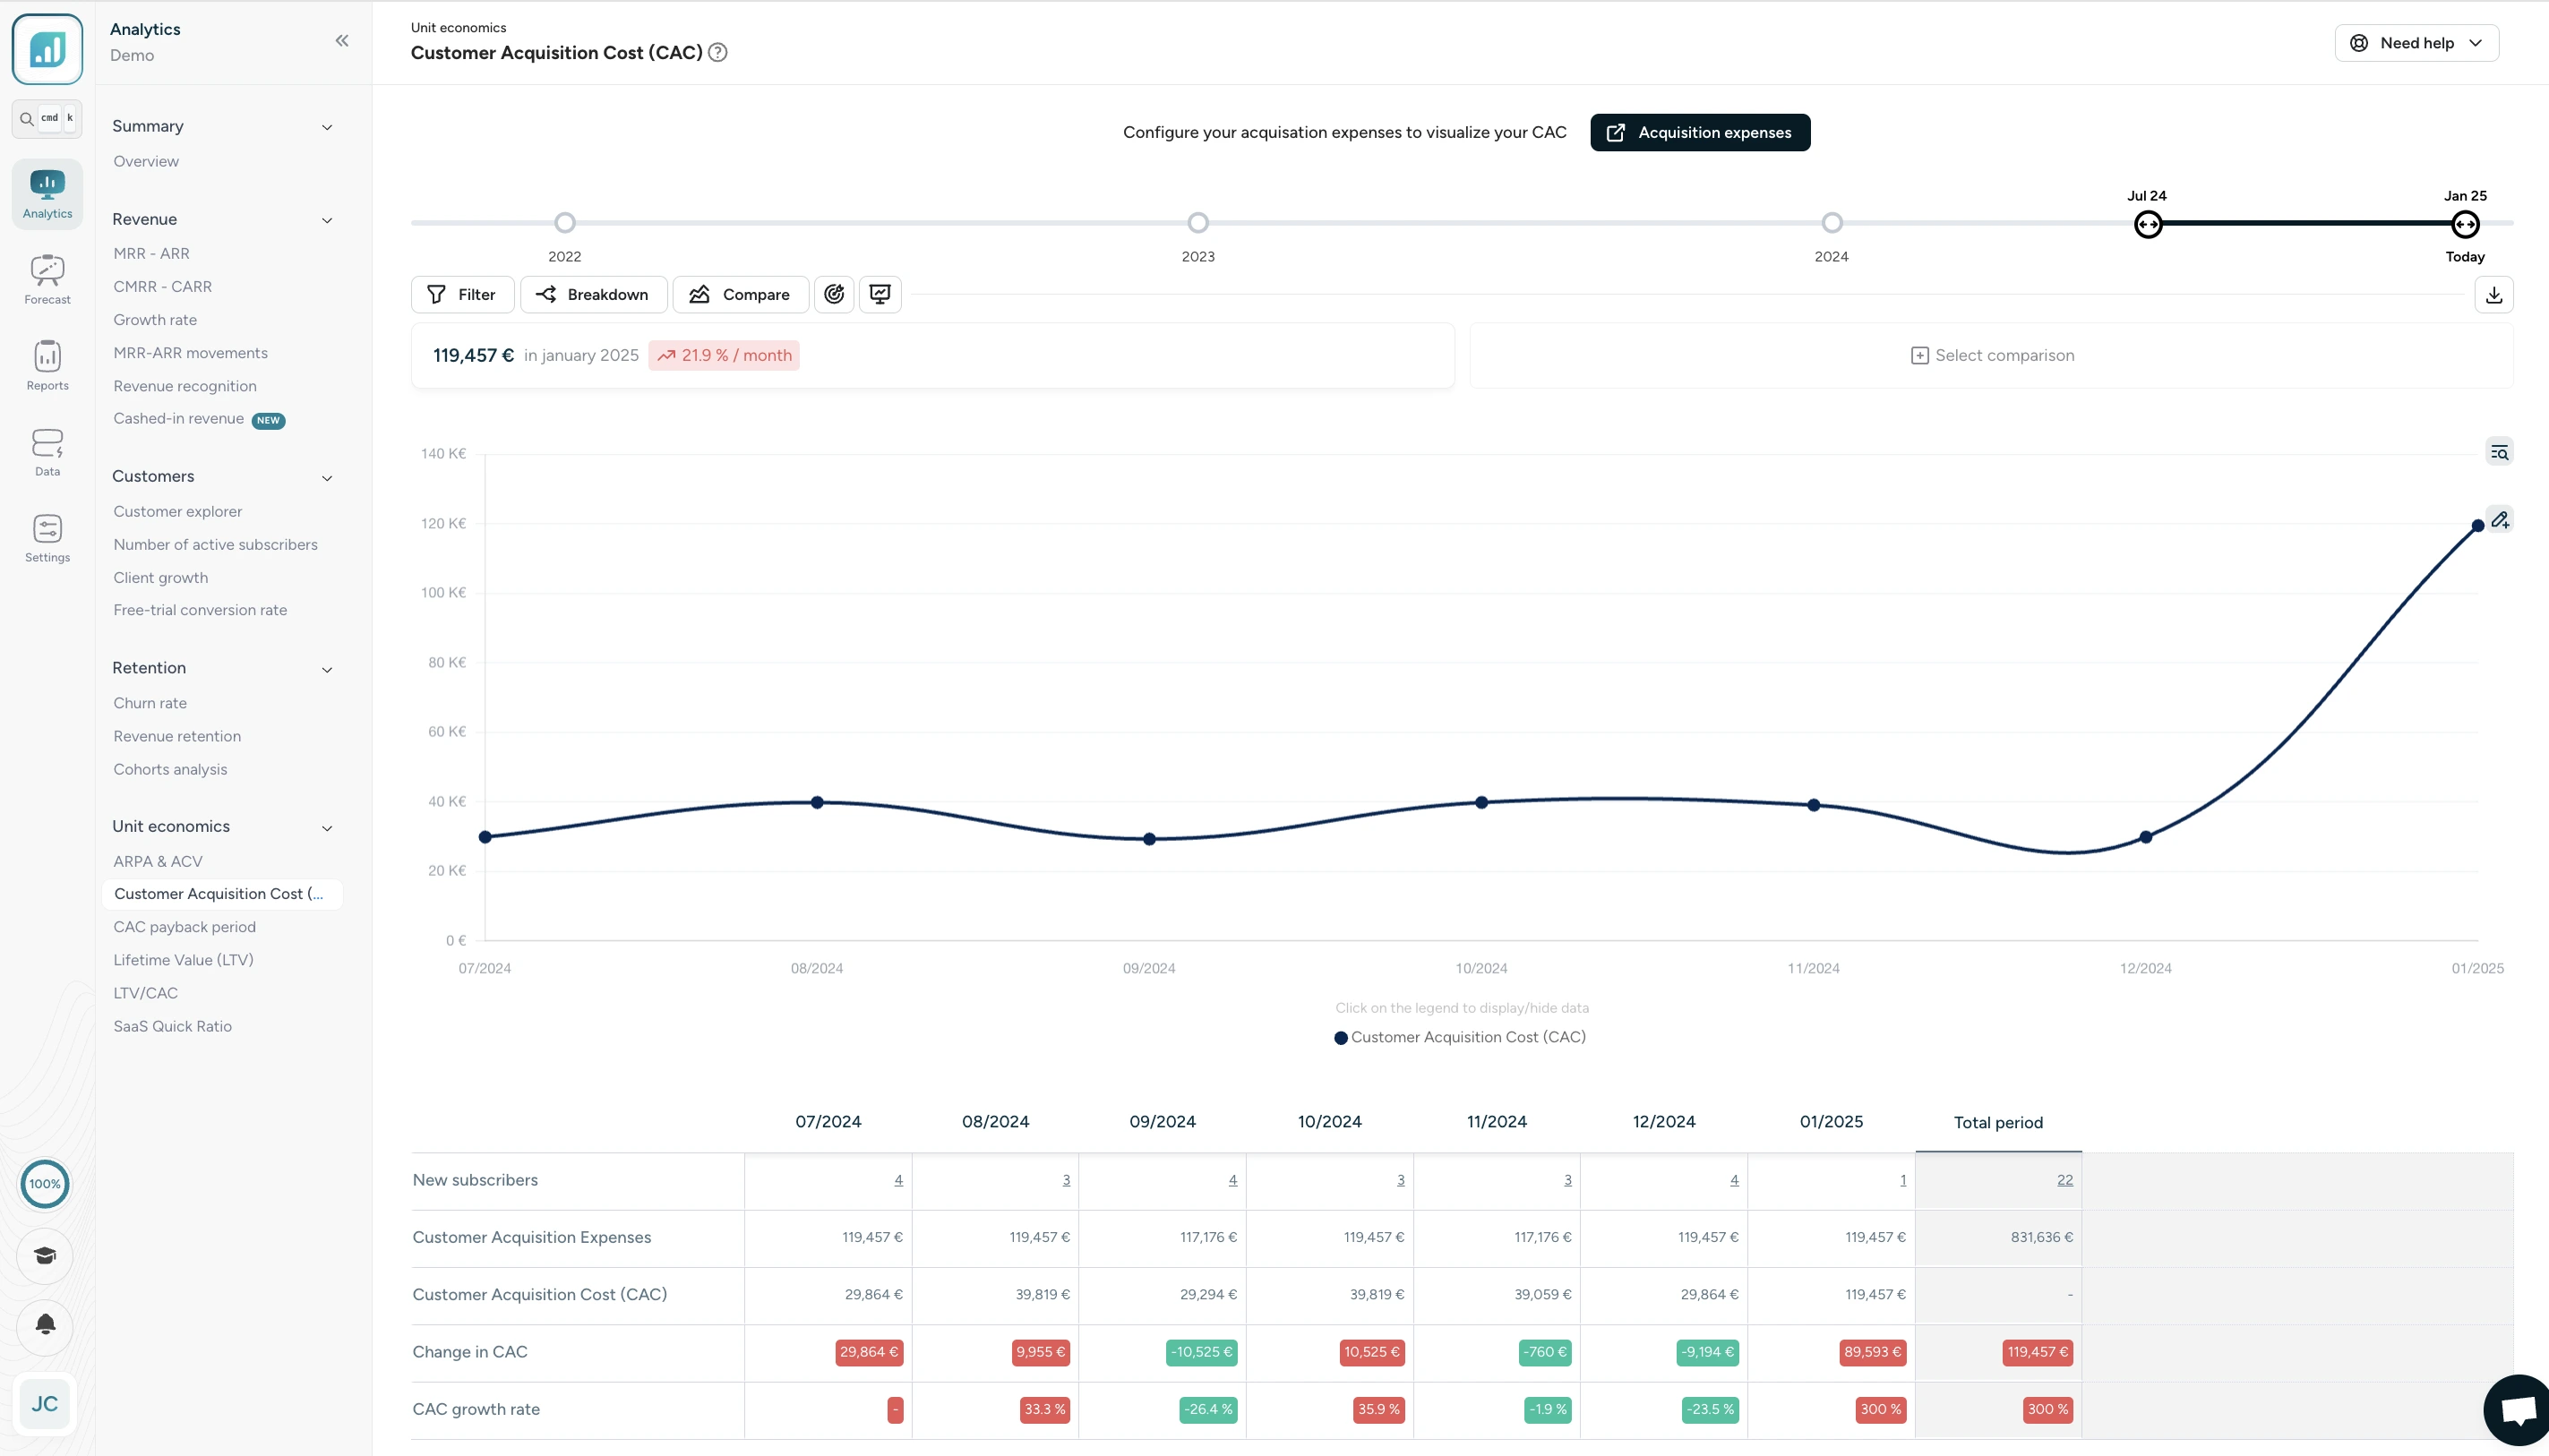Go to Cashed-in revenue

click(x=178, y=419)
